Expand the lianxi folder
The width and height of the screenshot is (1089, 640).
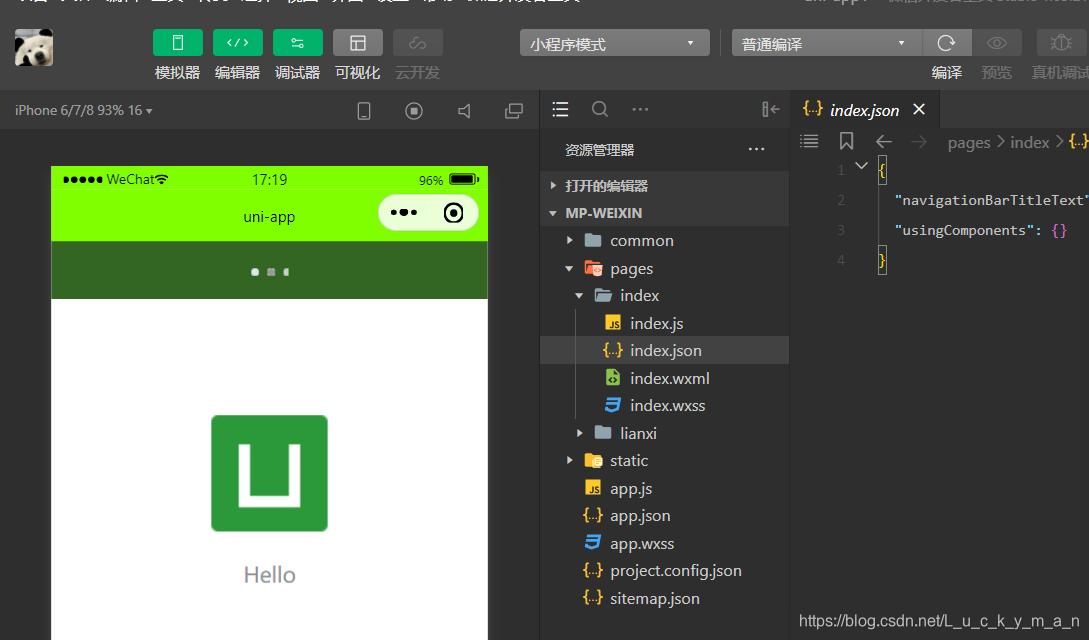tap(579, 433)
